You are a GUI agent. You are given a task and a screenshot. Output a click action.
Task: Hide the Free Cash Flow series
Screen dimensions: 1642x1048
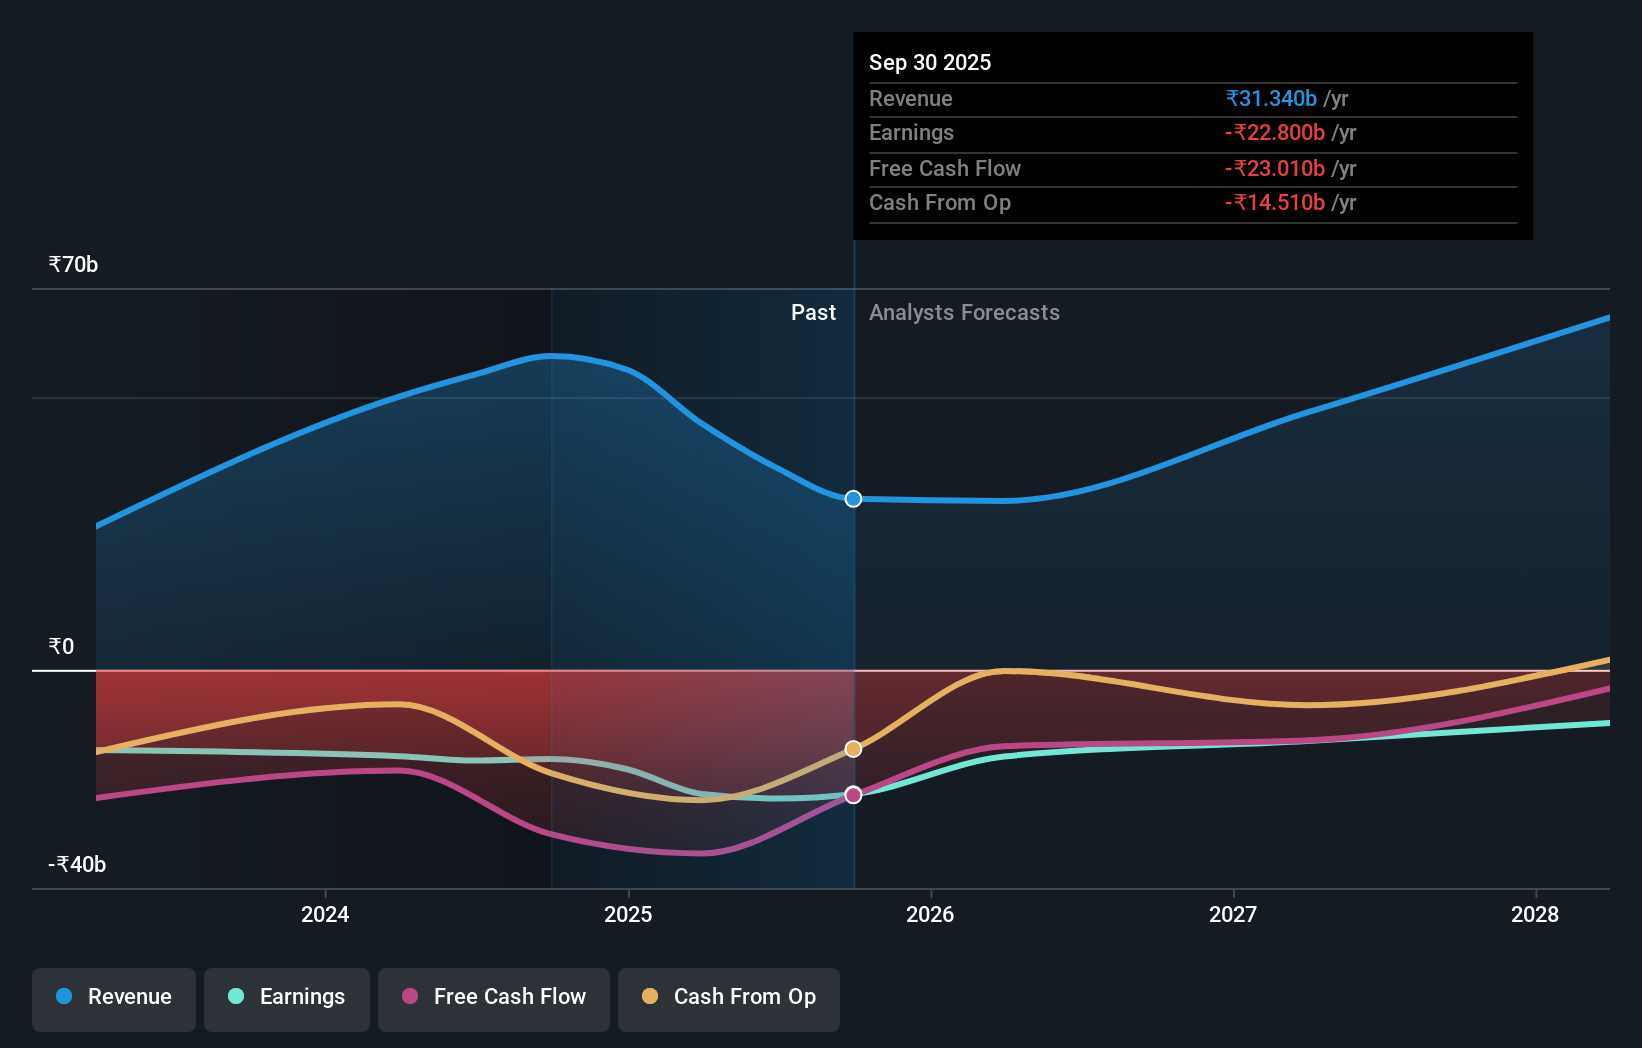click(494, 998)
